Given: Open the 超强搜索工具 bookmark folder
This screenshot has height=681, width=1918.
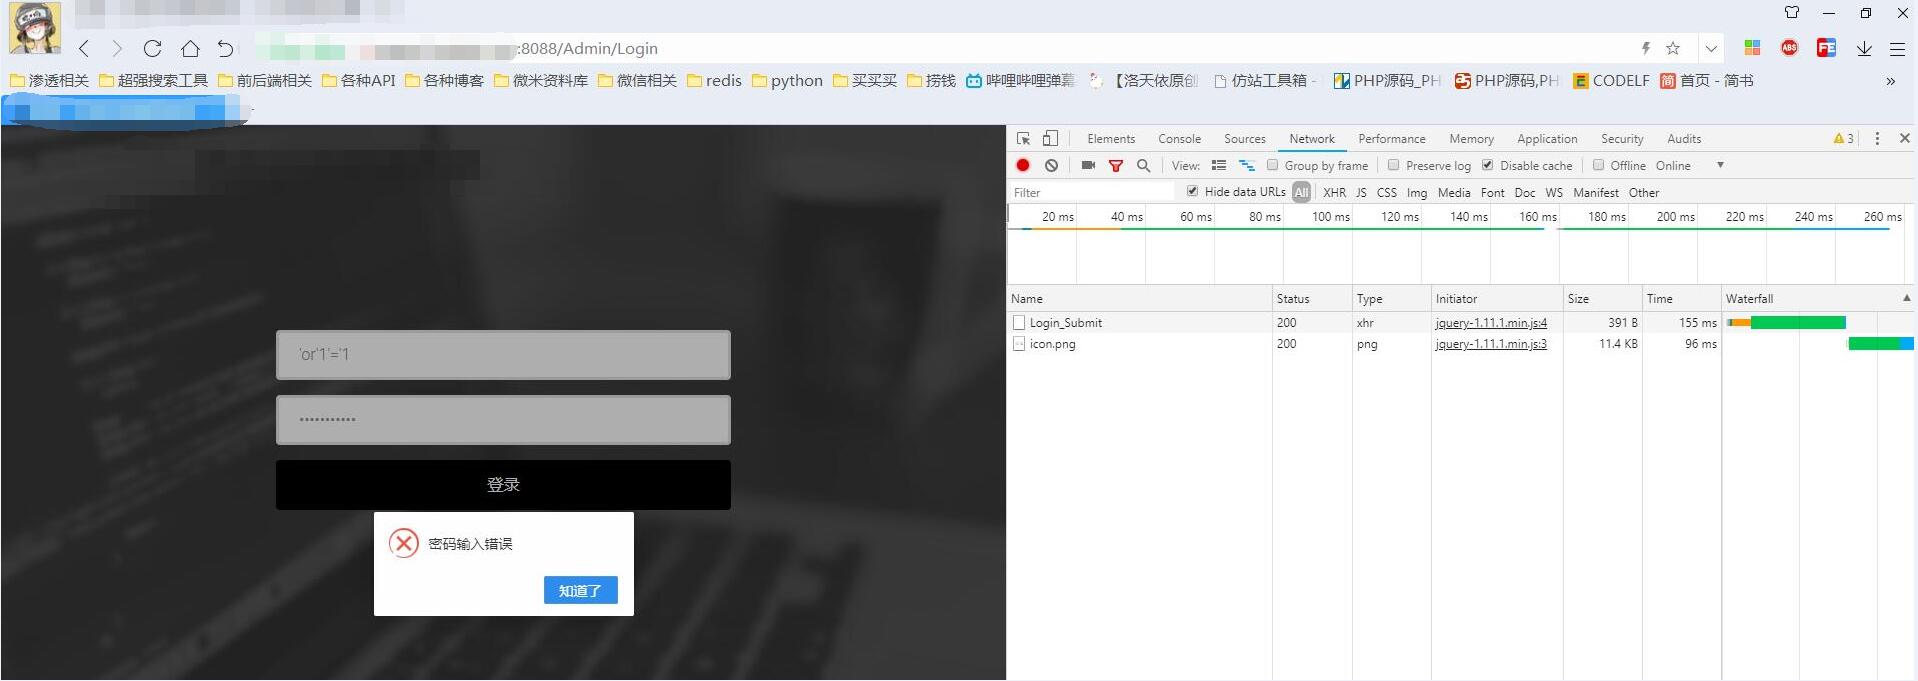Looking at the screenshot, I should click(x=153, y=80).
